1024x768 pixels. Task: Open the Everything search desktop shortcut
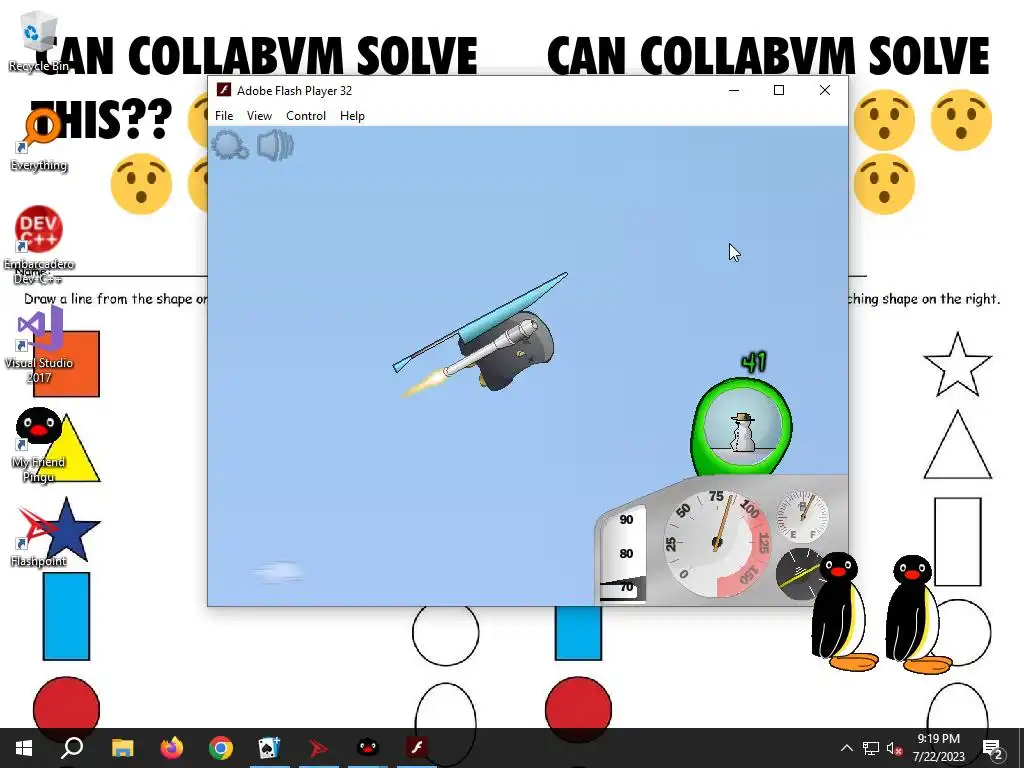39,140
